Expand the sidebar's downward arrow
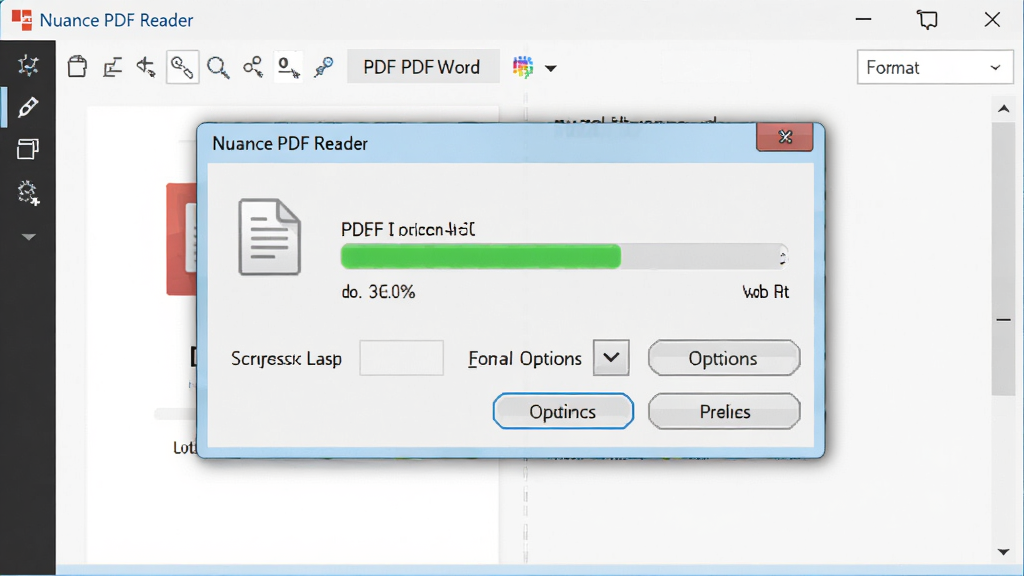The image size is (1024, 576). click(x=28, y=237)
